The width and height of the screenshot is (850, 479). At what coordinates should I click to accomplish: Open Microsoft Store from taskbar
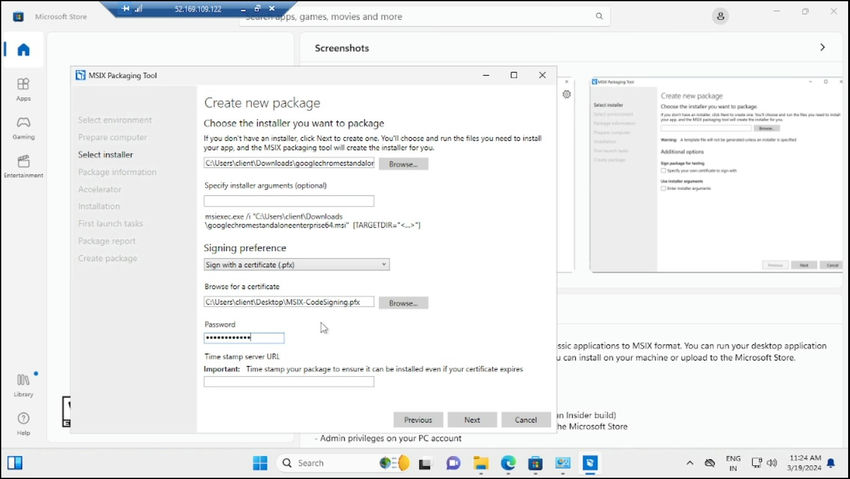535,463
